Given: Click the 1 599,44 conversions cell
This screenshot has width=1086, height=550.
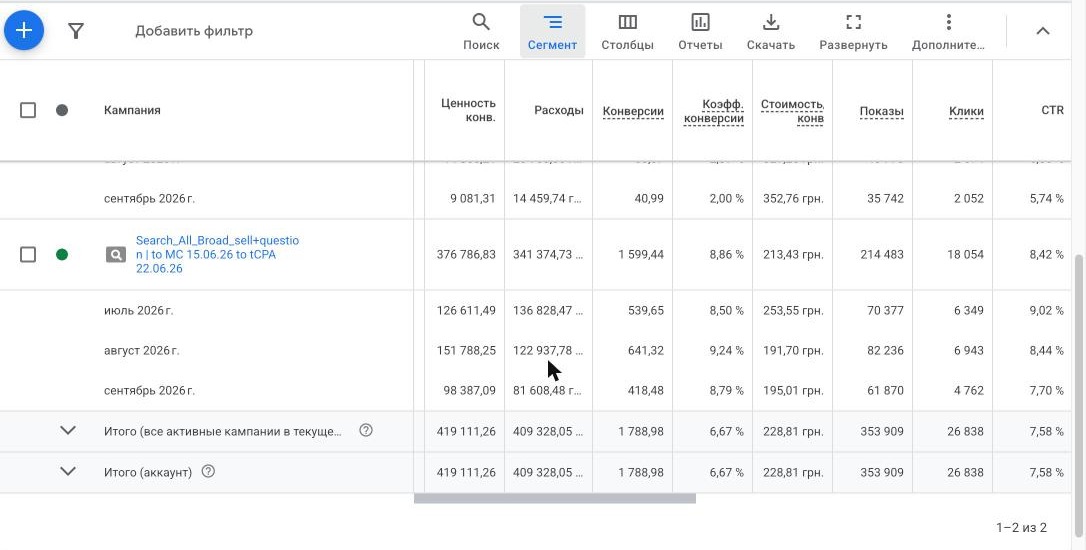Looking at the screenshot, I should (x=641, y=254).
